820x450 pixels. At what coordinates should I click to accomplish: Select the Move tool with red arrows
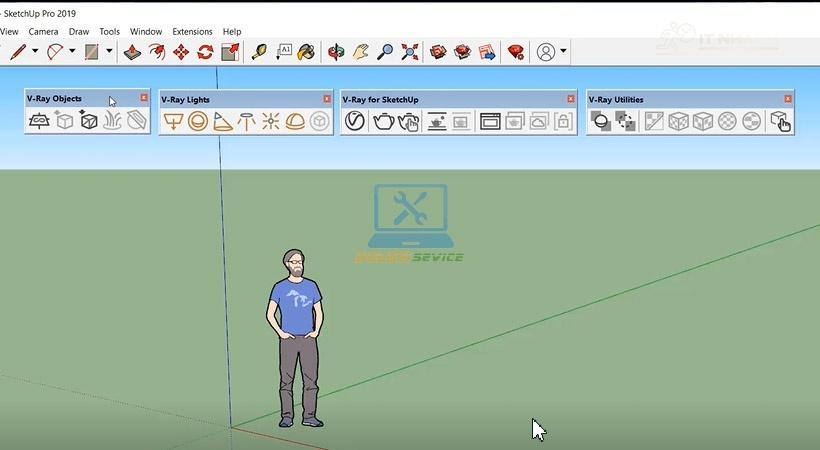pyautogui.click(x=181, y=52)
